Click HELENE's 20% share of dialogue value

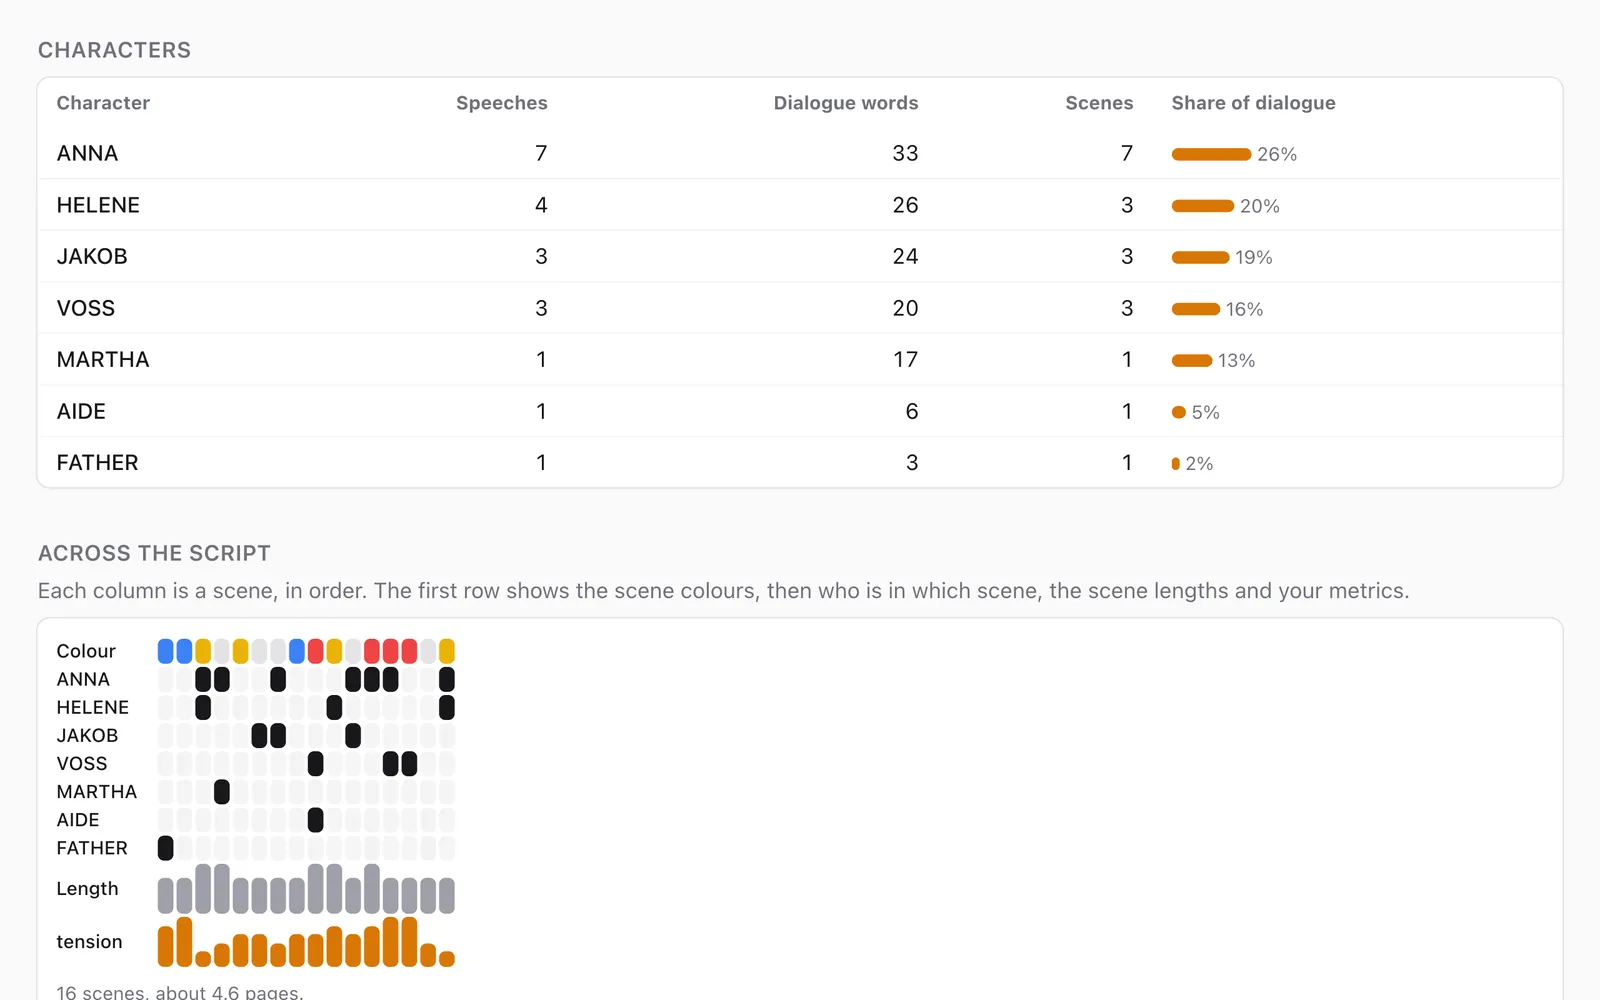(x=1260, y=206)
